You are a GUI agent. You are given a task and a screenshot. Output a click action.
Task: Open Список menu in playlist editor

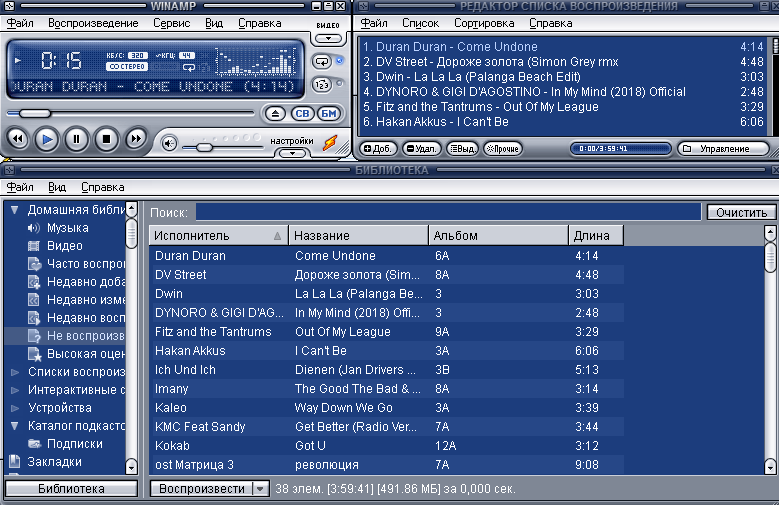(420, 23)
